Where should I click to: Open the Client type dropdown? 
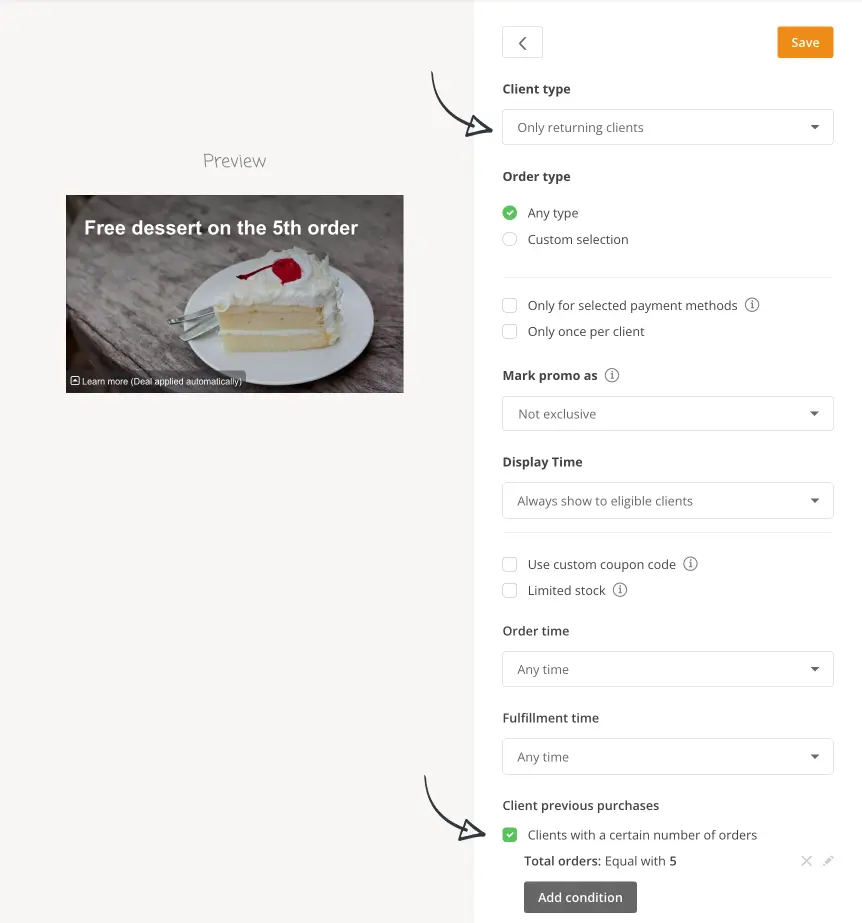point(668,127)
